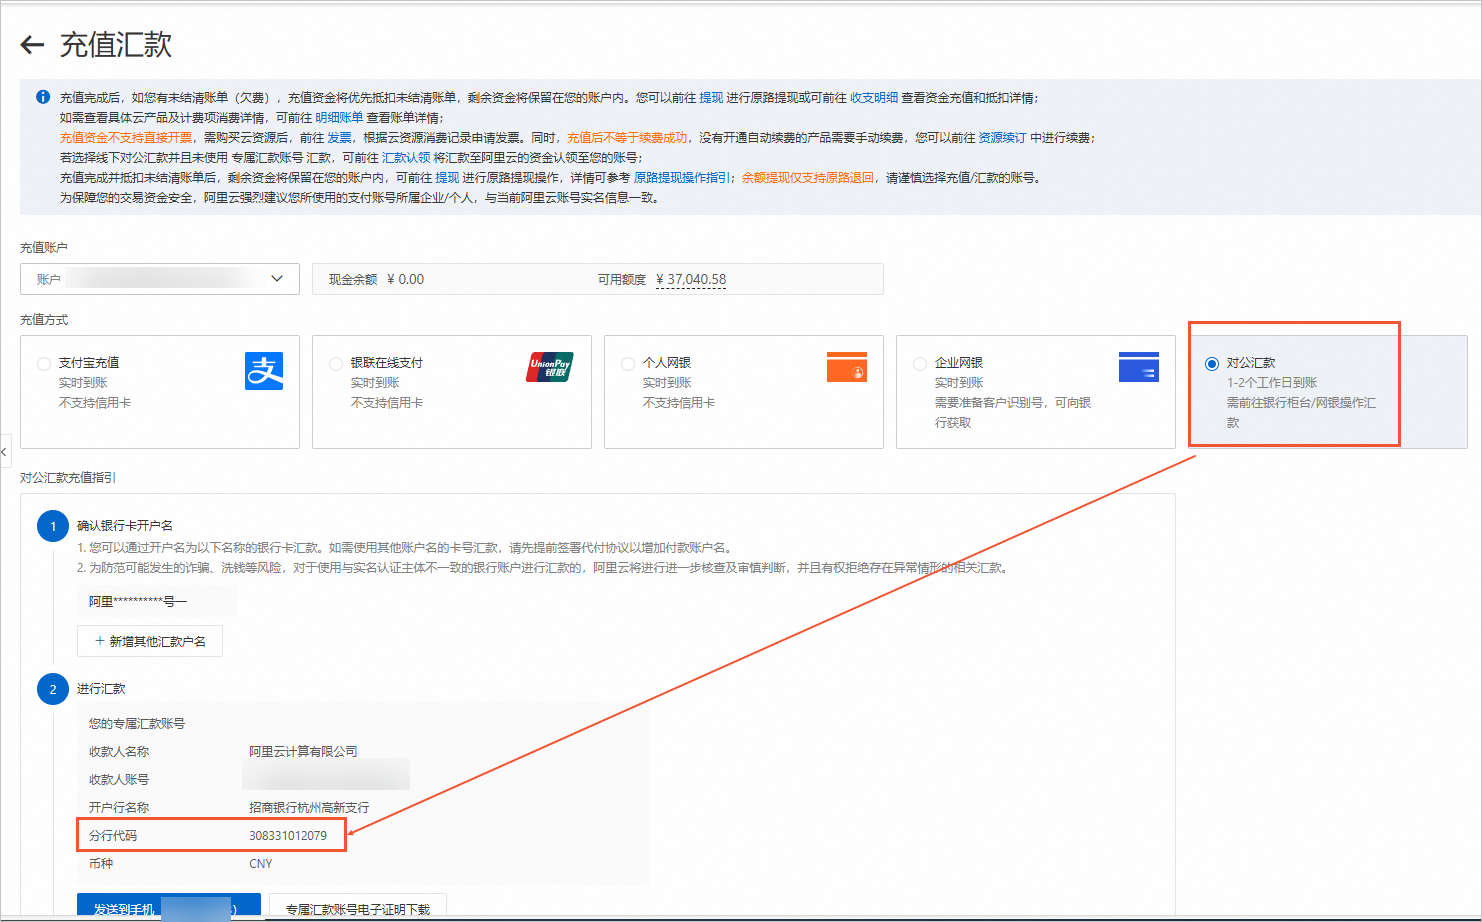This screenshot has height=922, width=1482.
Task: Open the 发票 link
Action: tap(339, 137)
